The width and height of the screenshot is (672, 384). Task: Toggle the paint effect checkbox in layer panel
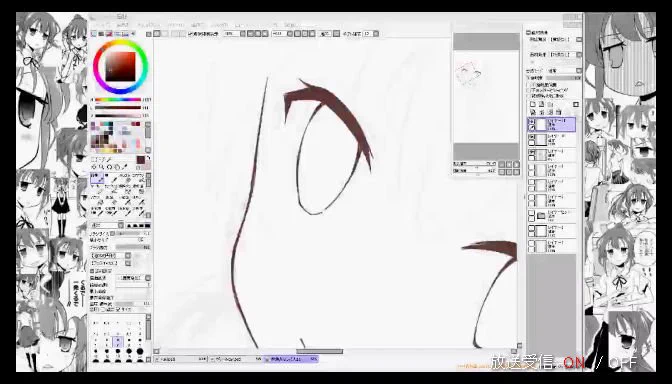pos(528,33)
